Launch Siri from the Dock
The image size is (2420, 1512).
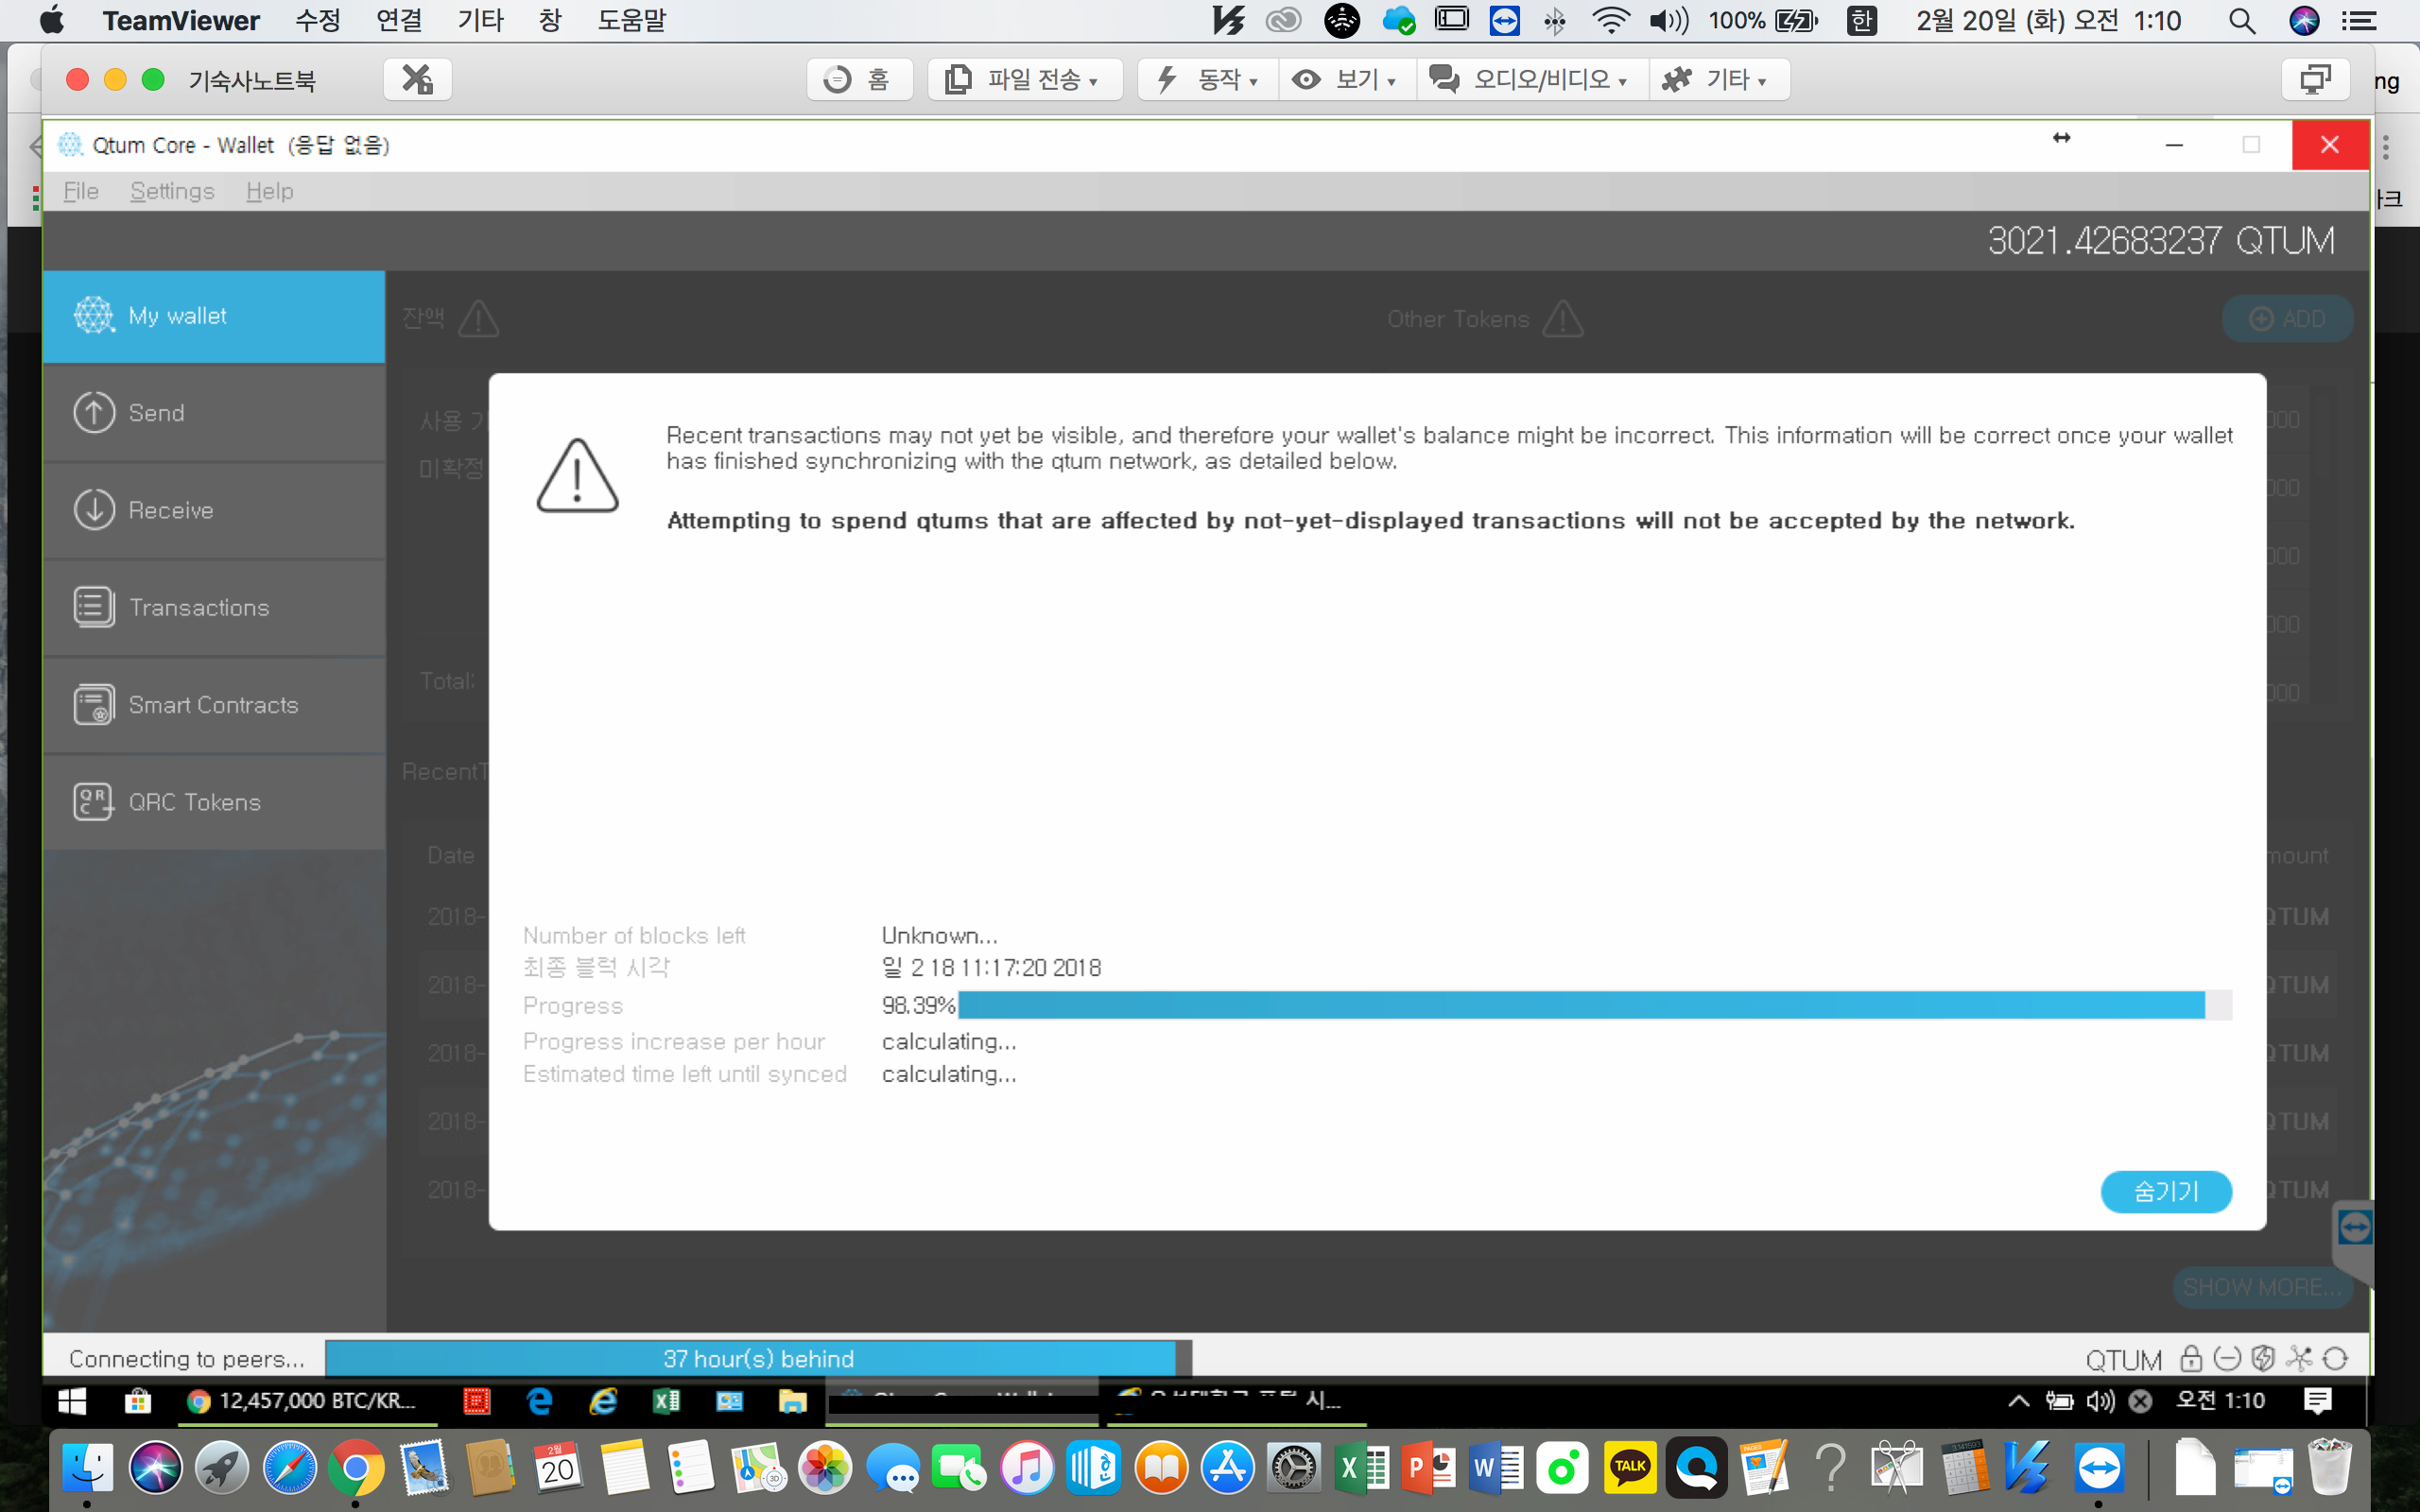point(155,1468)
